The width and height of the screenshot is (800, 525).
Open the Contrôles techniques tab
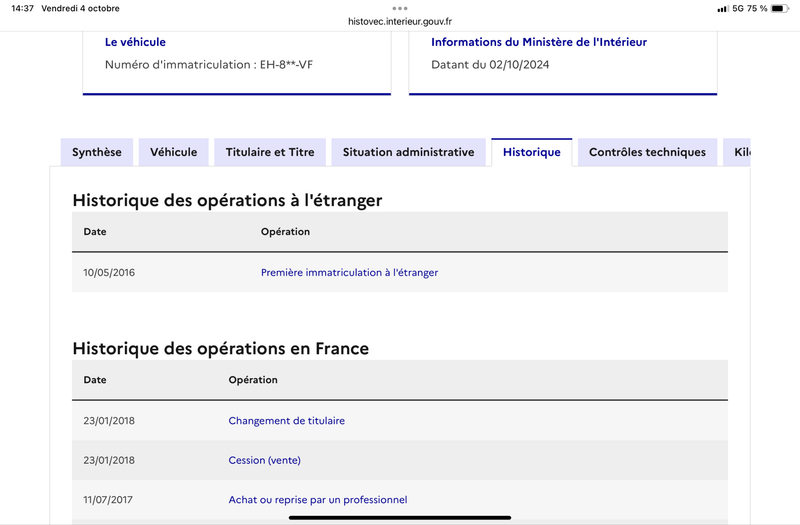[647, 152]
